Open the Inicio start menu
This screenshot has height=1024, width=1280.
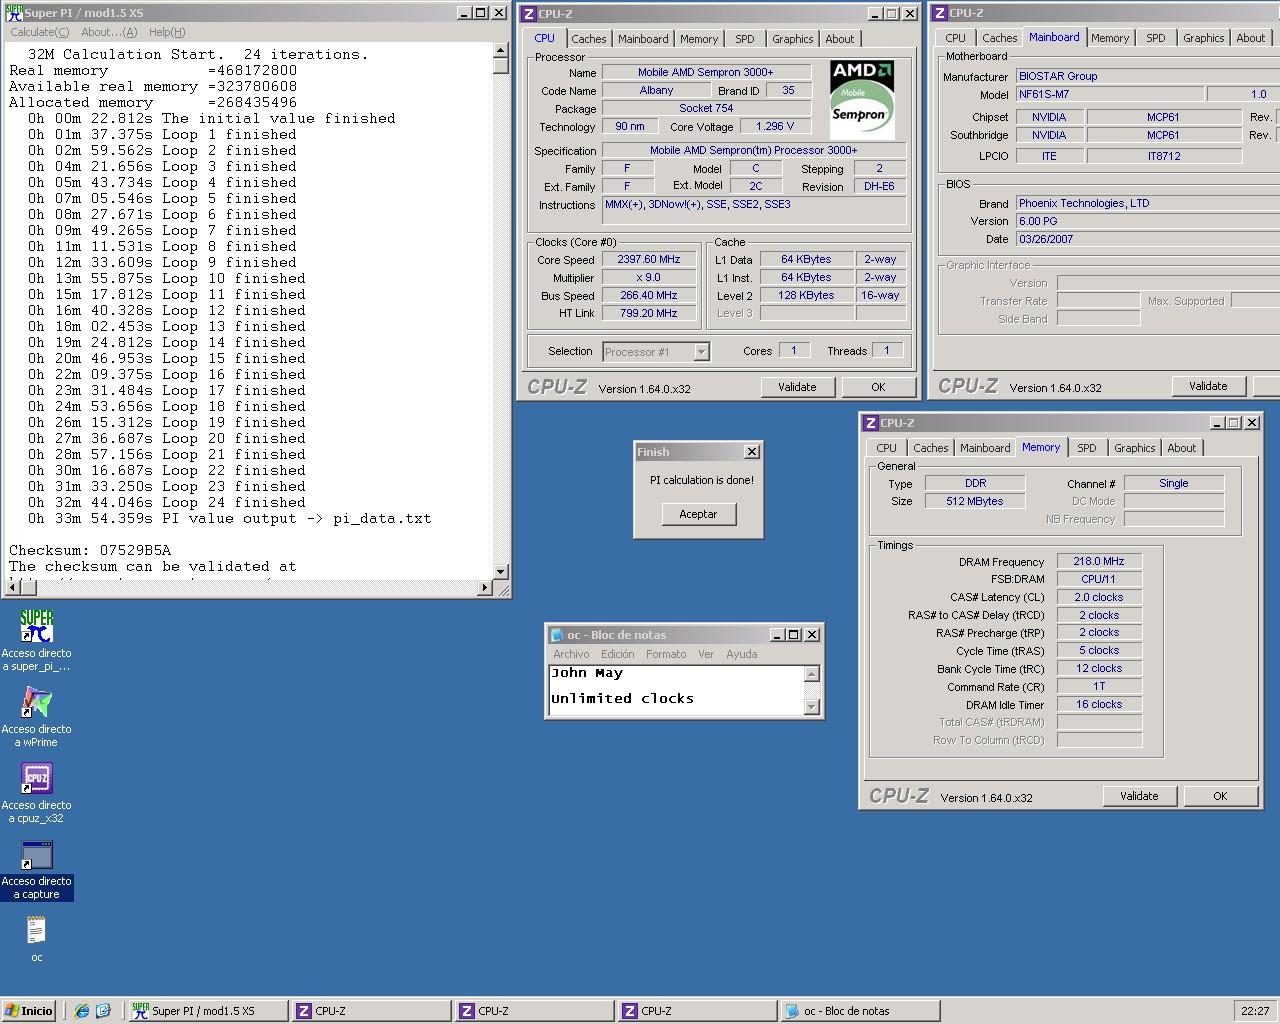tap(29, 1011)
